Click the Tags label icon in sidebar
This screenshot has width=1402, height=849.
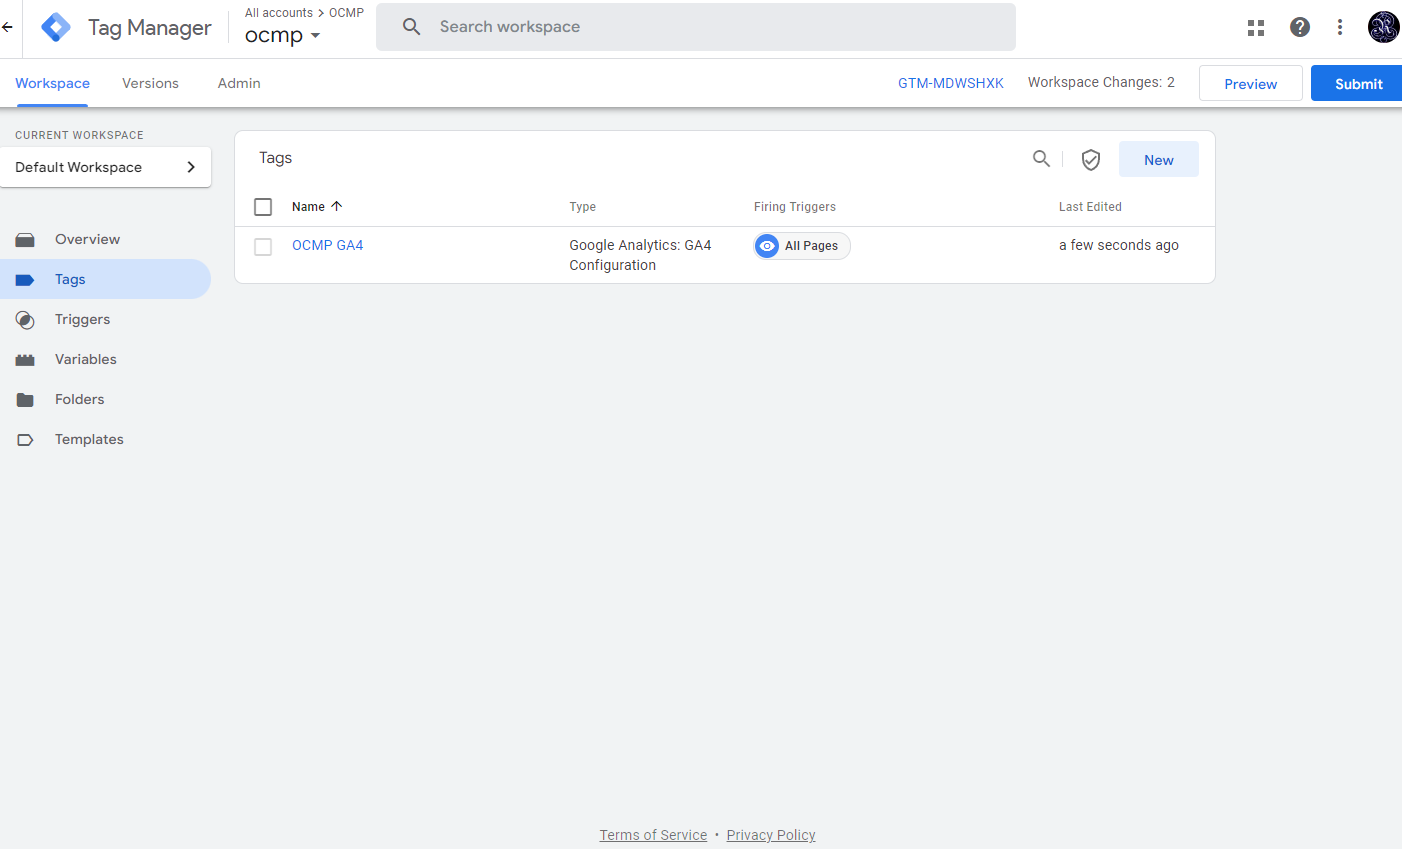(x=25, y=280)
